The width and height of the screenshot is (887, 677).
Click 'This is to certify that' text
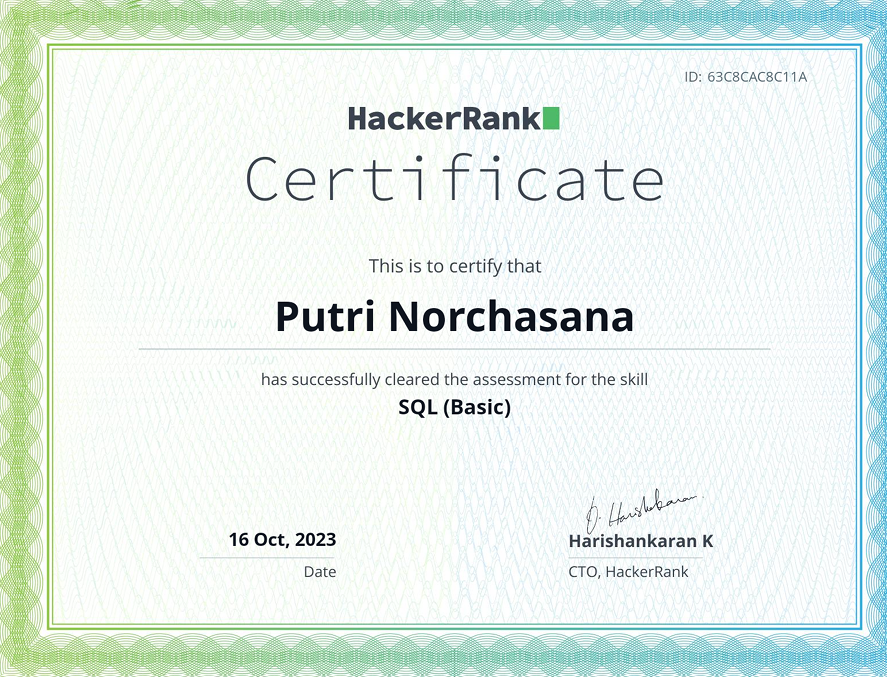[x=455, y=266]
